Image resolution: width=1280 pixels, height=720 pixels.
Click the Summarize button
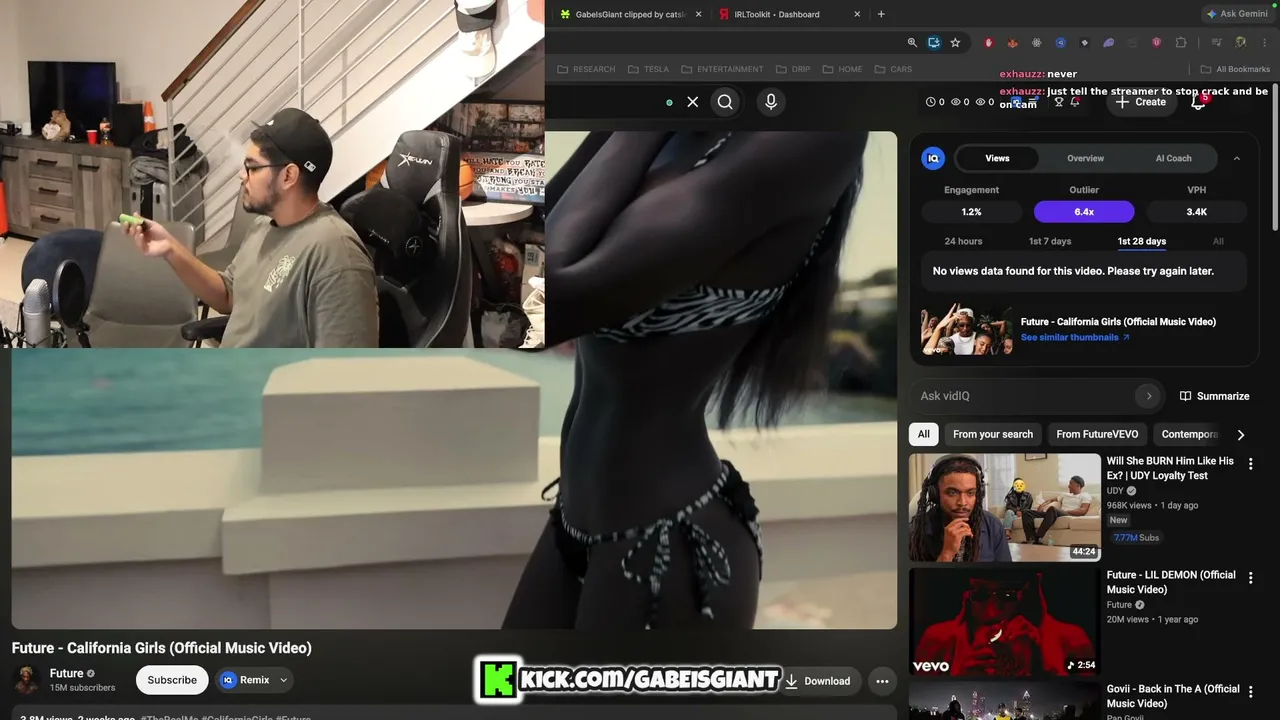point(1214,396)
